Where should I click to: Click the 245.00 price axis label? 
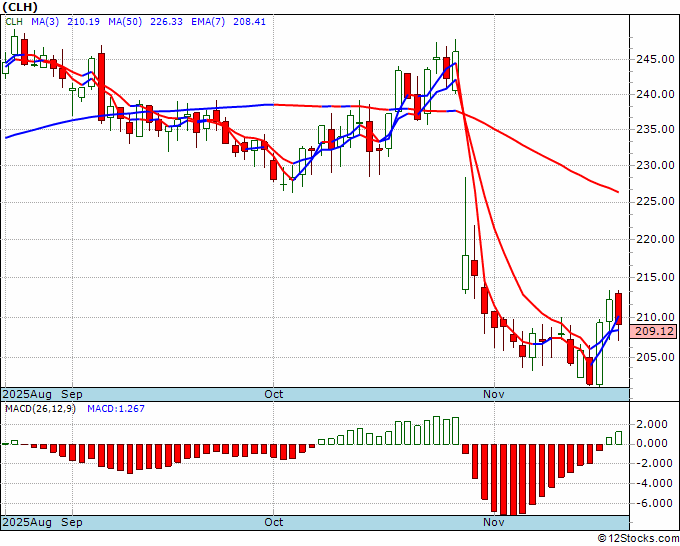655,59
